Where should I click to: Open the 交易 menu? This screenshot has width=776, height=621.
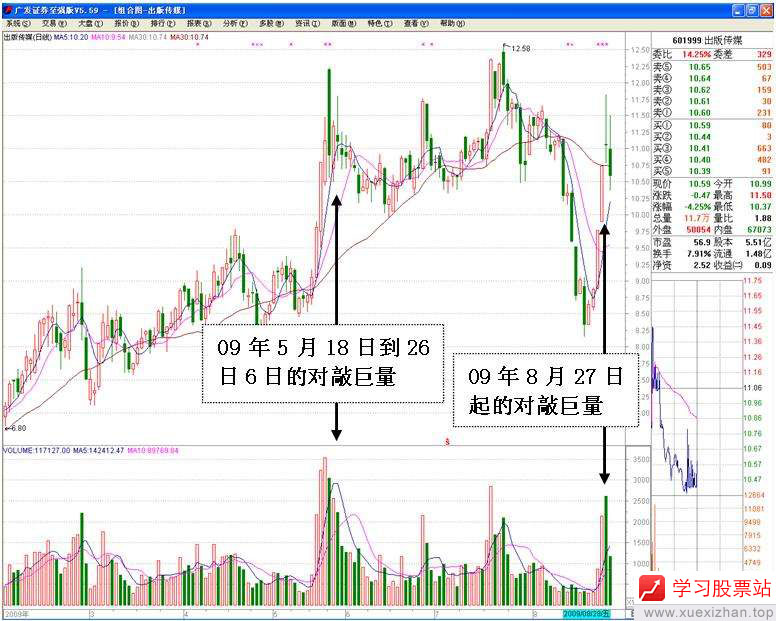pos(54,23)
